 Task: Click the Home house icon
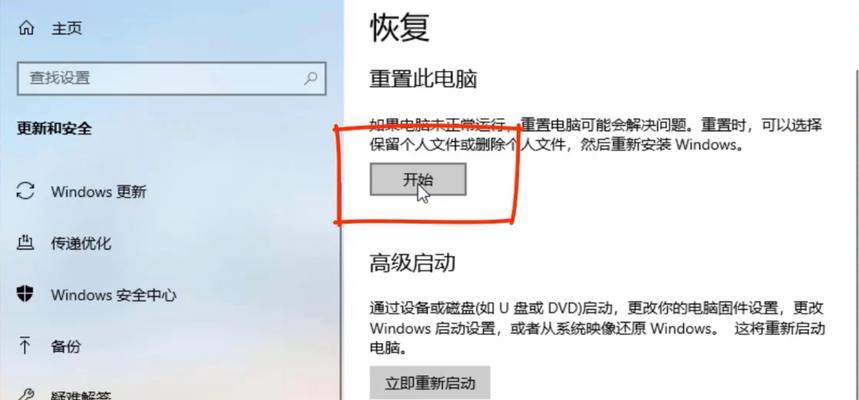tap(26, 28)
